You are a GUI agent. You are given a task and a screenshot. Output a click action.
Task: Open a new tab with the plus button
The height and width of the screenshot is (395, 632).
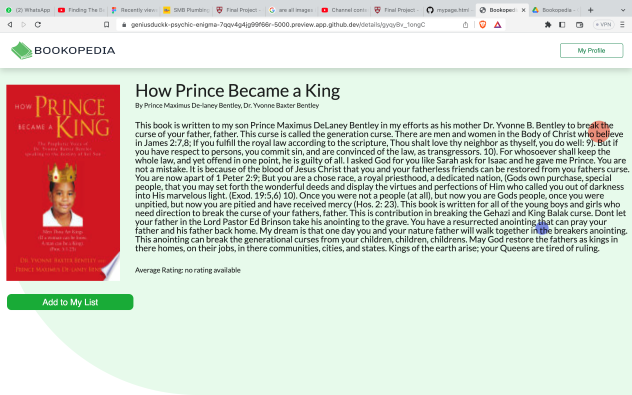point(590,10)
